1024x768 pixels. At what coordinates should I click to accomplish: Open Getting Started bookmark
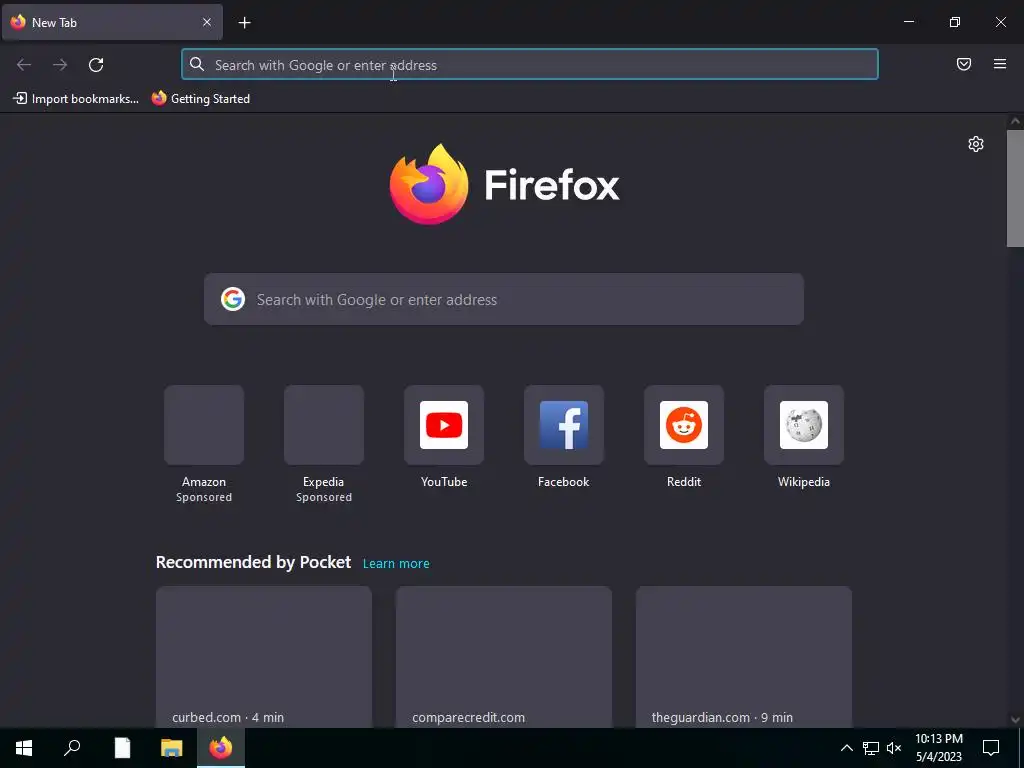200,99
